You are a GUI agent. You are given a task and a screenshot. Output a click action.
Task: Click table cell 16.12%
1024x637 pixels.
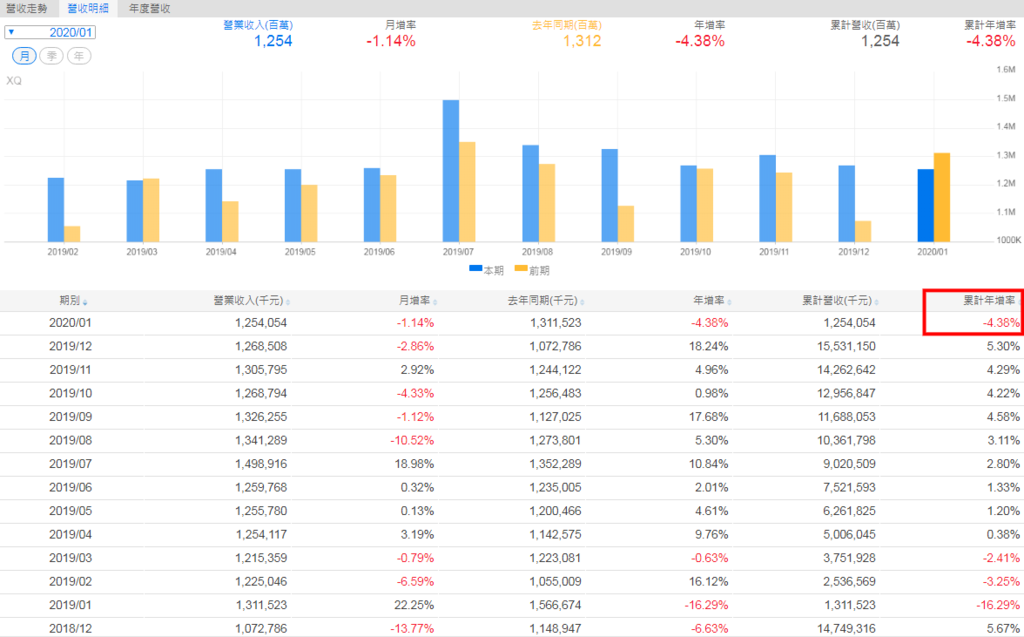tap(708, 581)
